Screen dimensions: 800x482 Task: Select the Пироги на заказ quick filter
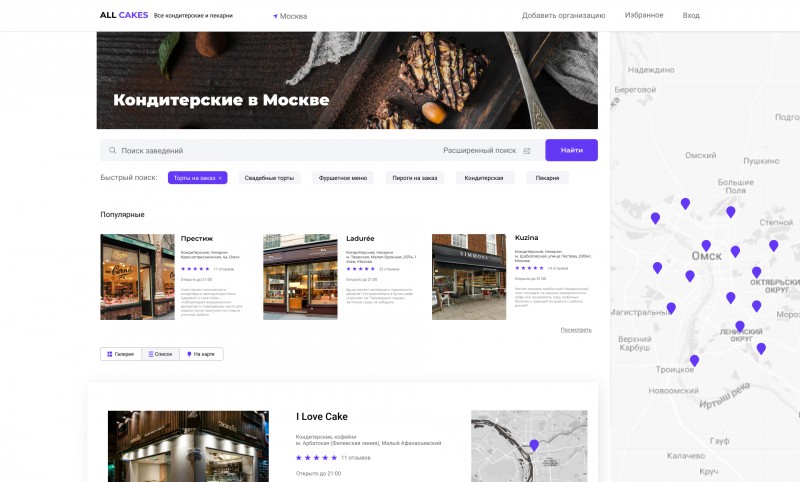(x=415, y=178)
